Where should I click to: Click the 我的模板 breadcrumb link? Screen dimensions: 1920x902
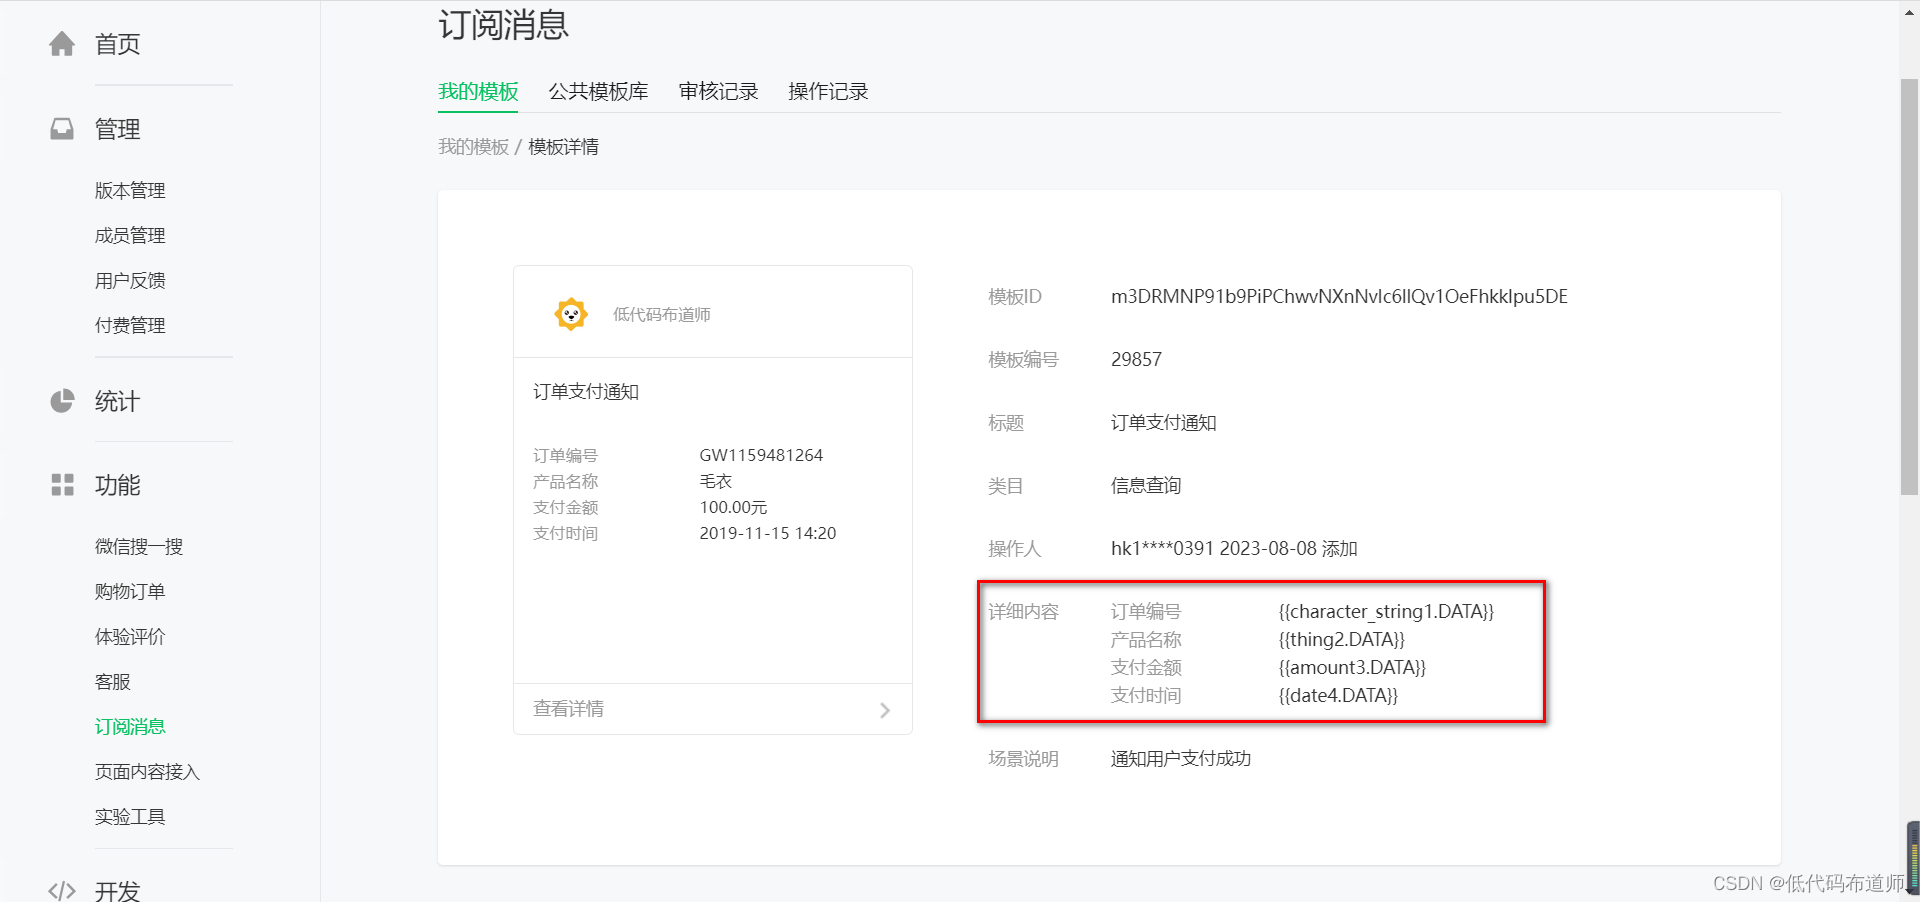[x=473, y=147]
